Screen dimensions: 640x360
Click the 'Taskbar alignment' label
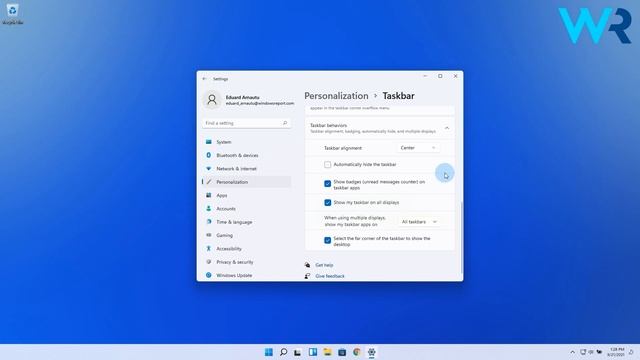(343, 148)
